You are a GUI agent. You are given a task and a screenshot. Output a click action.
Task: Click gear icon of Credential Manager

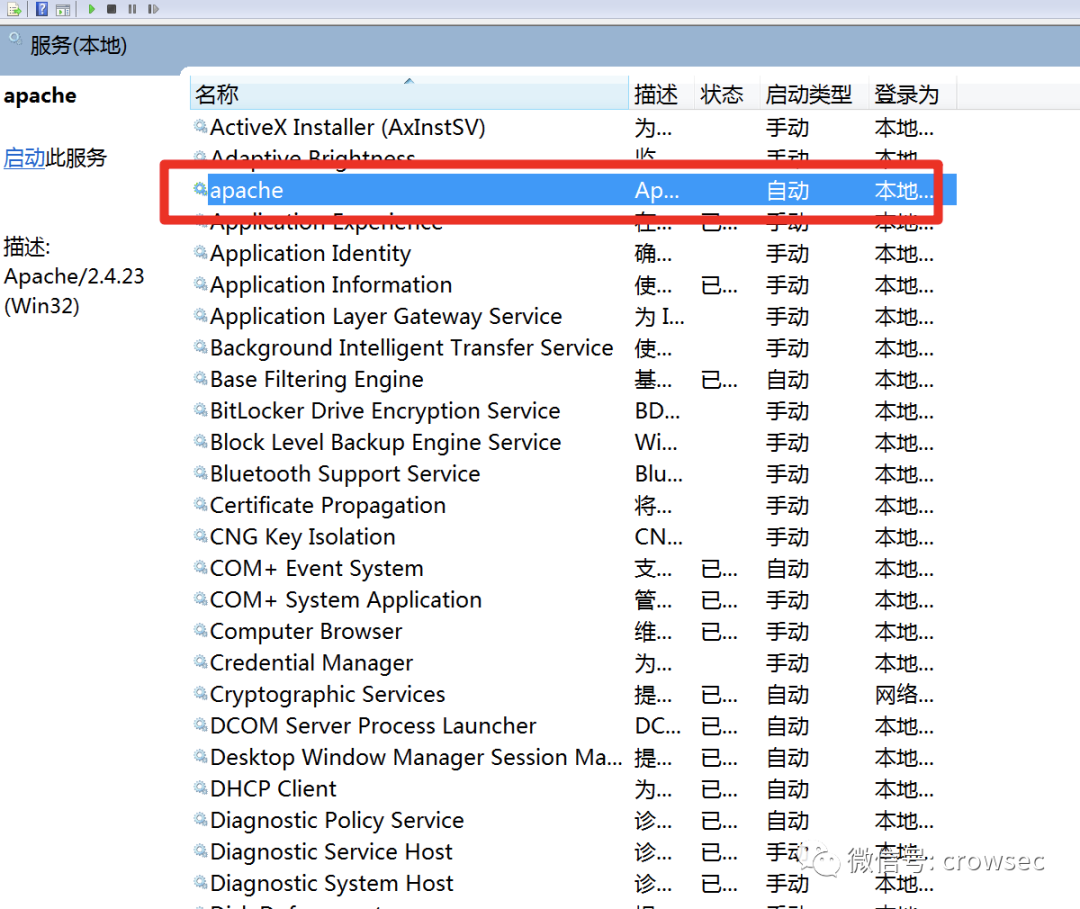click(200, 662)
